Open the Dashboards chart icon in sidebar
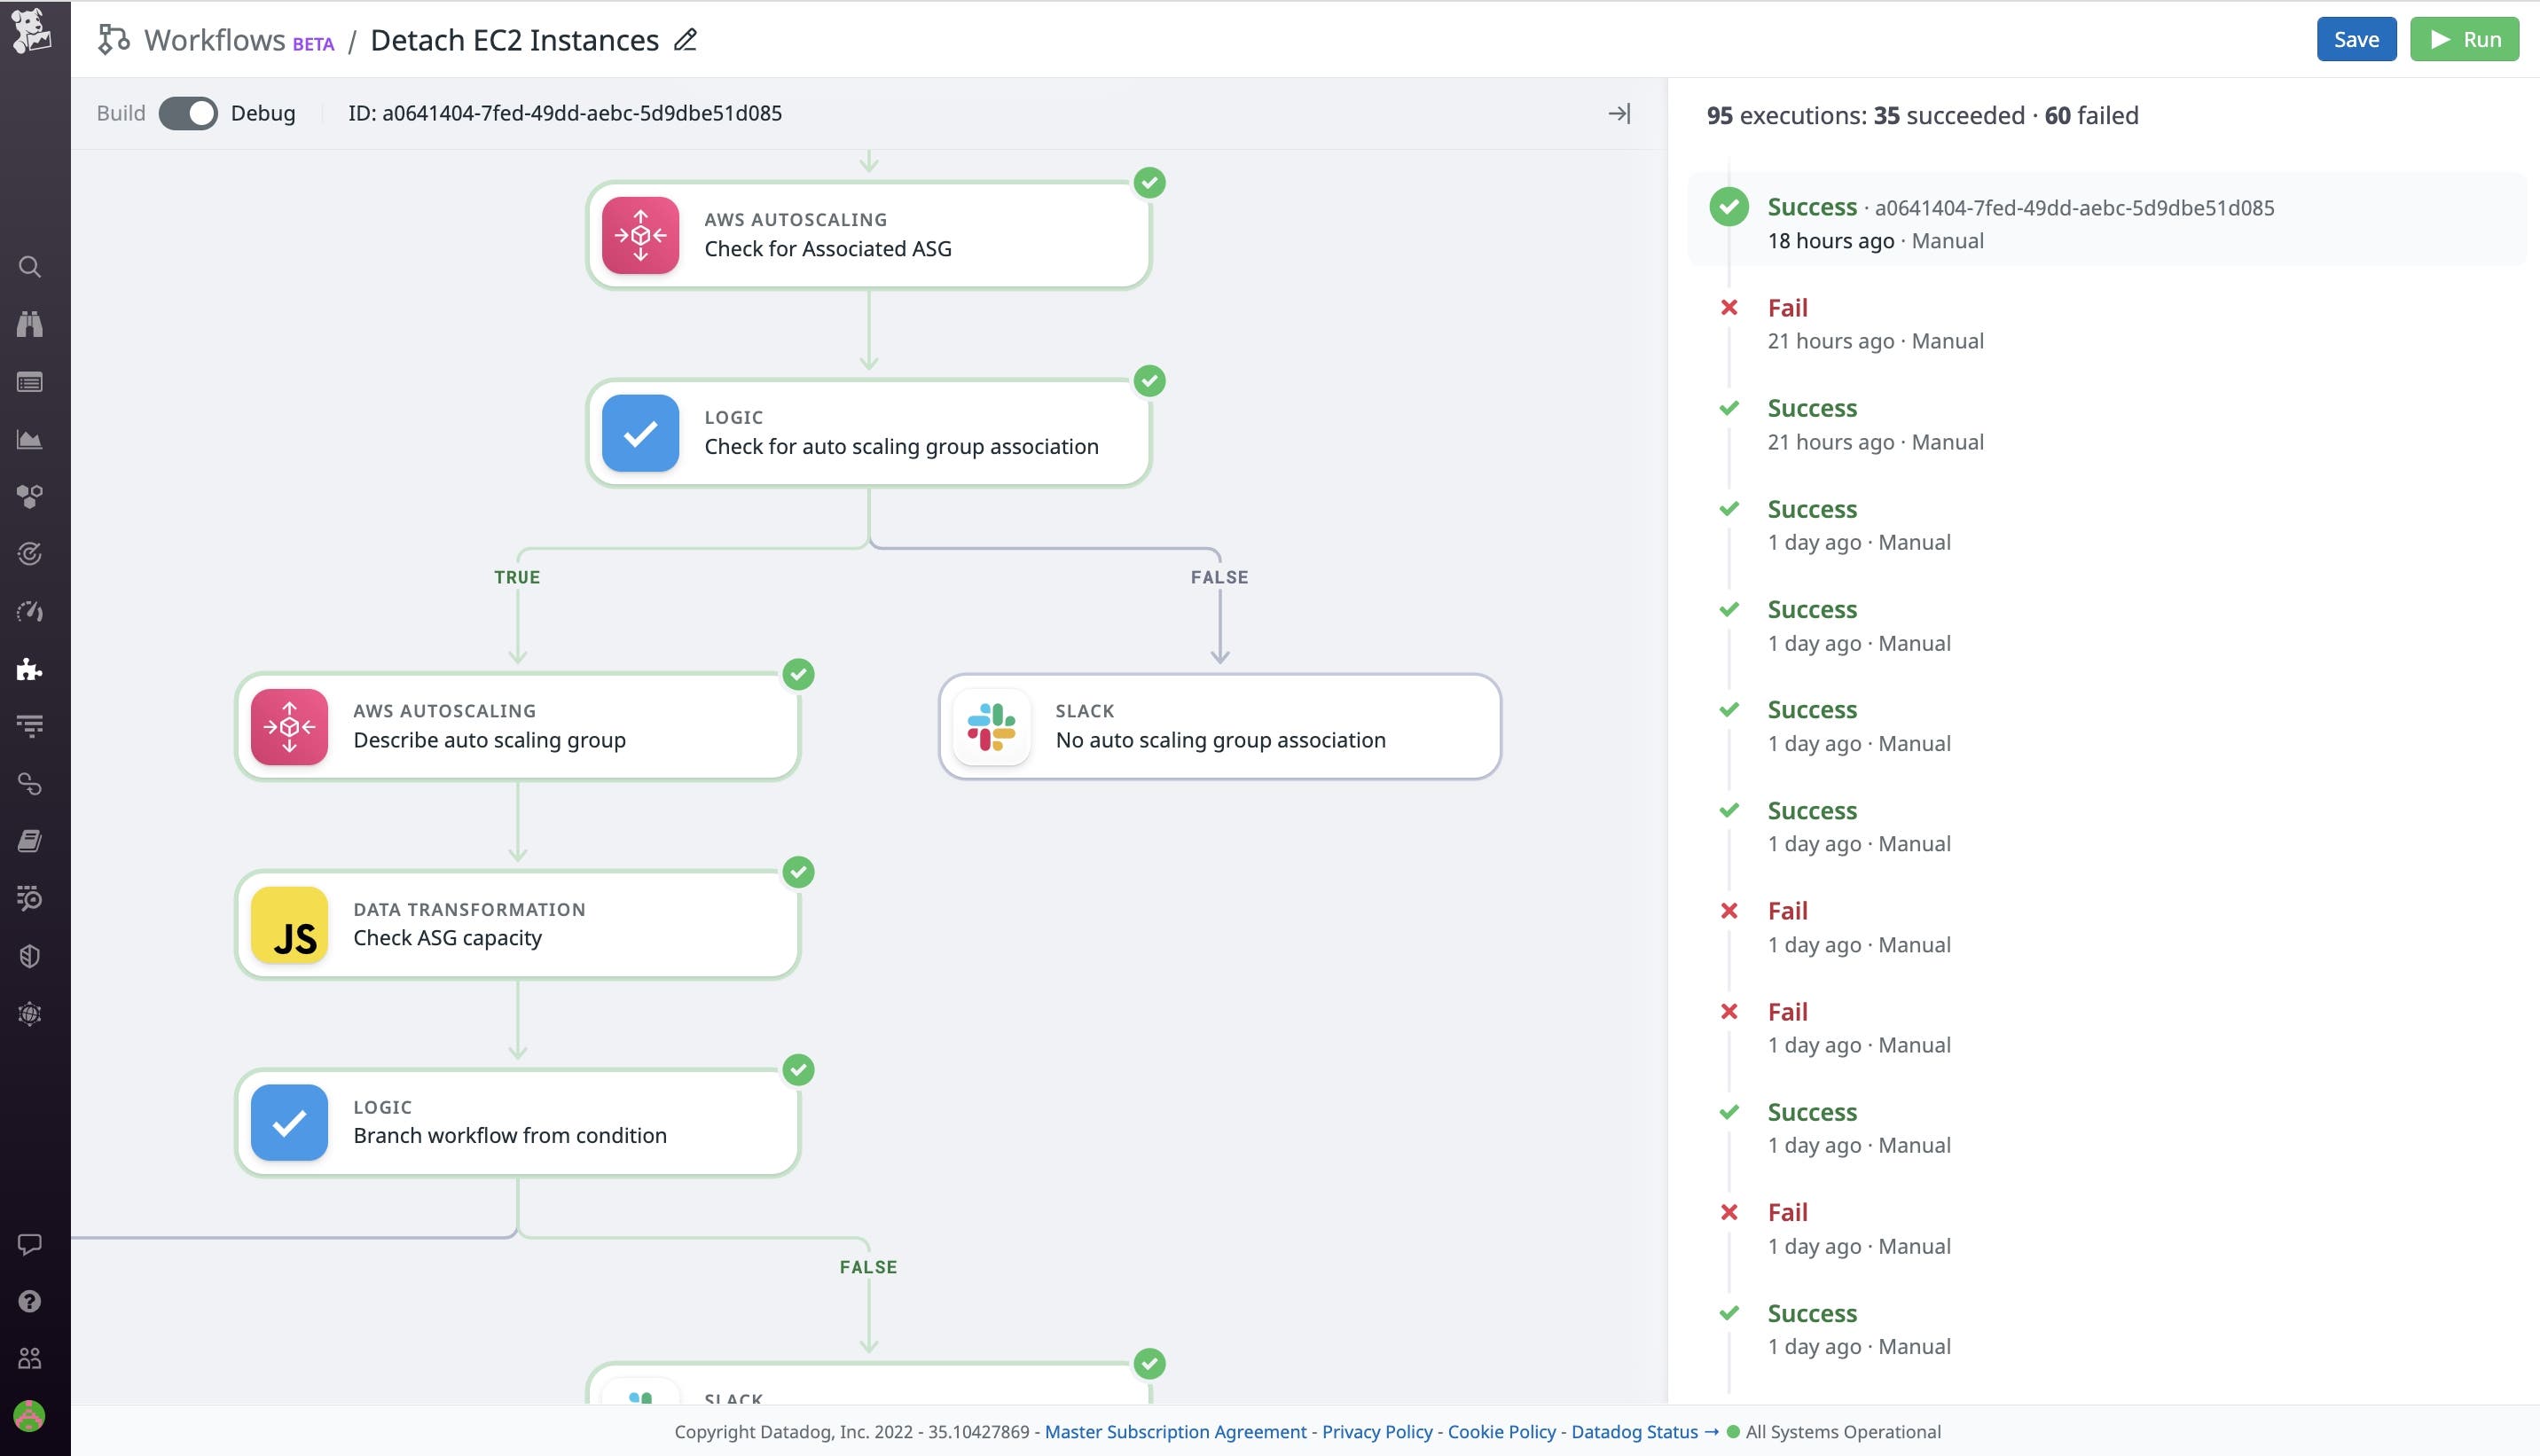This screenshot has width=2540, height=1456. pyautogui.click(x=30, y=438)
